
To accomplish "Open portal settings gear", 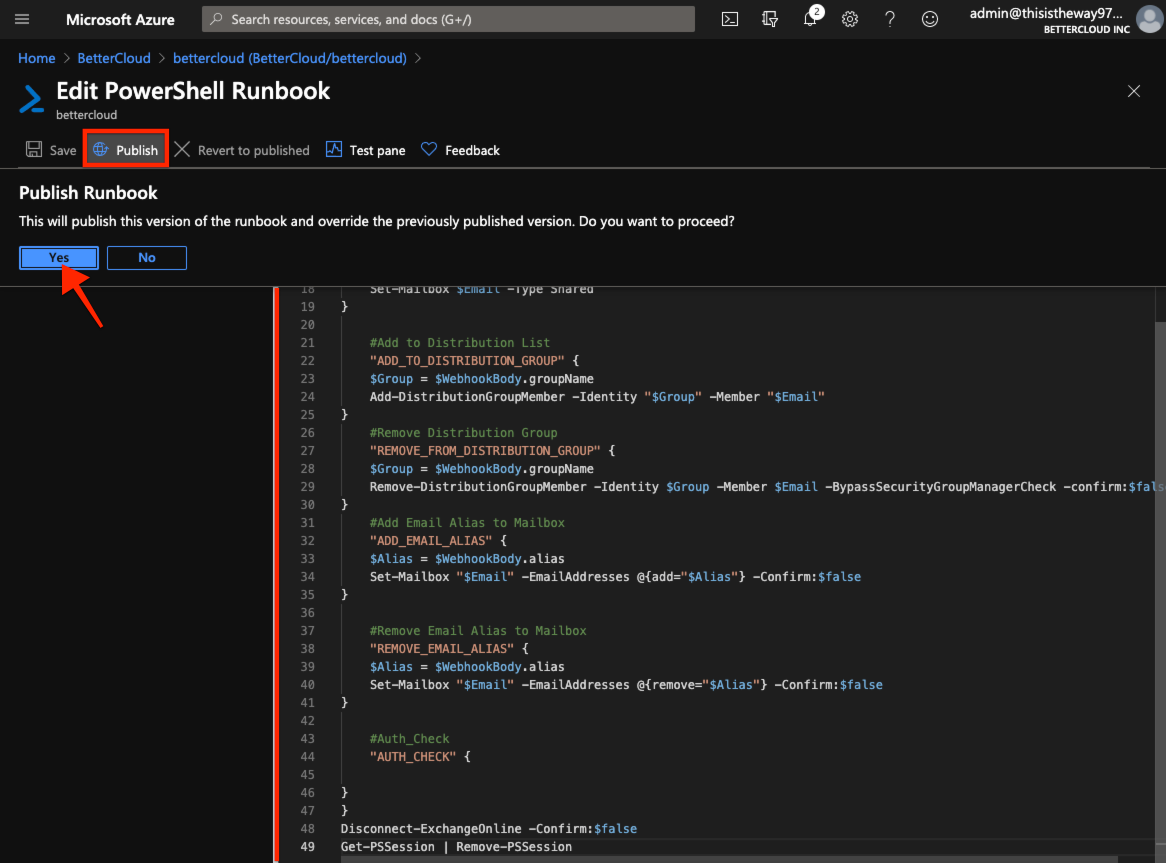I will coord(850,18).
